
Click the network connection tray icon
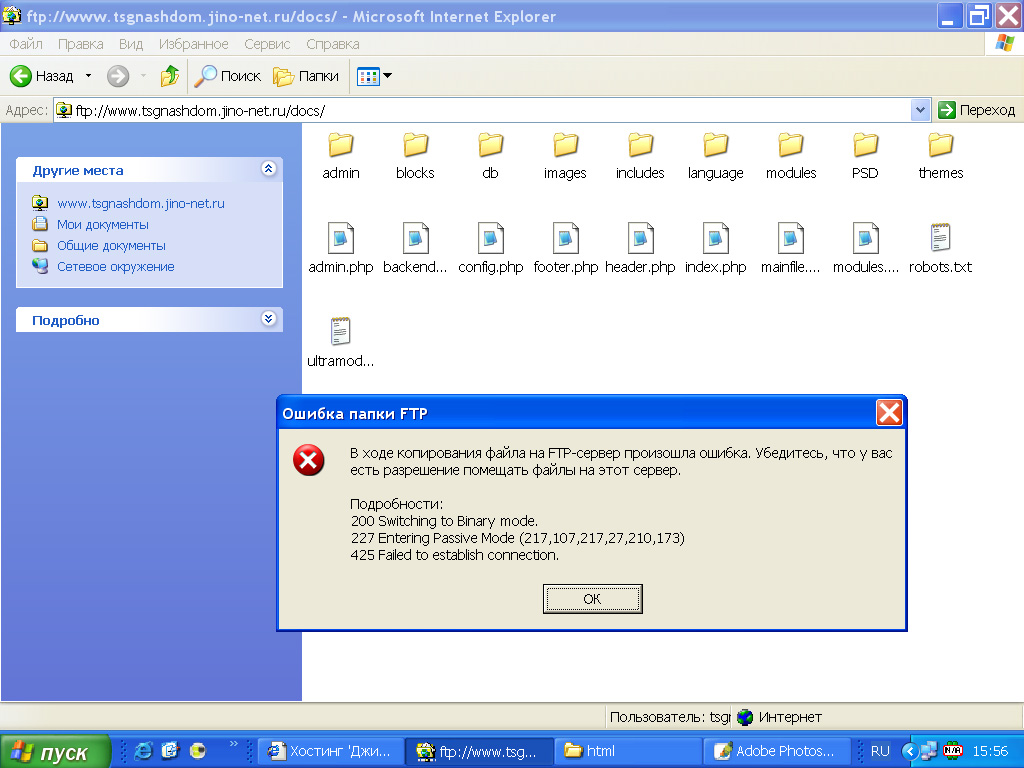click(x=929, y=752)
